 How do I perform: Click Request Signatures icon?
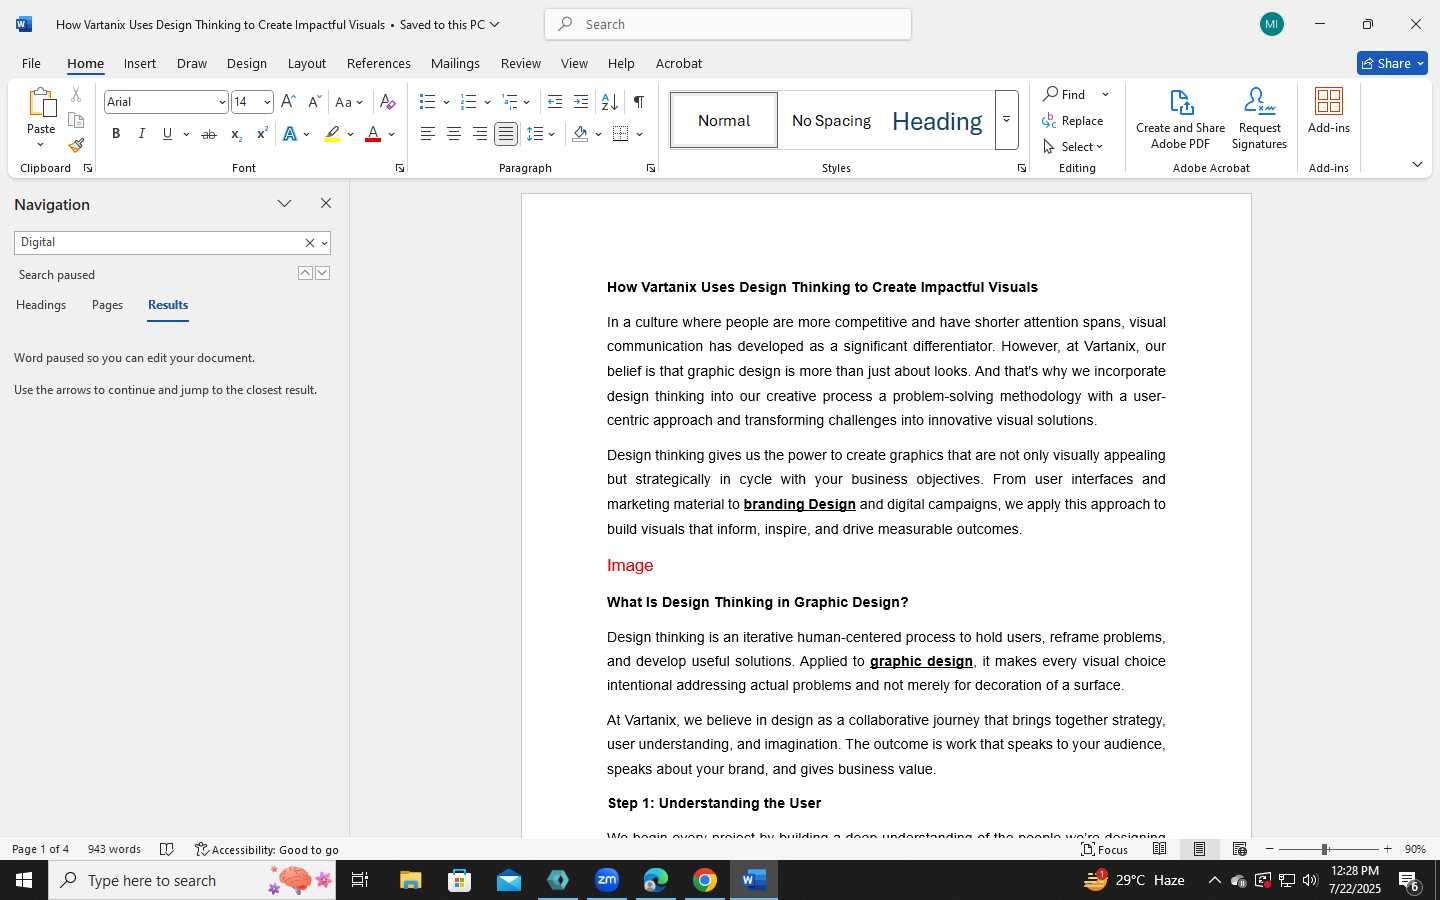pos(1259,119)
